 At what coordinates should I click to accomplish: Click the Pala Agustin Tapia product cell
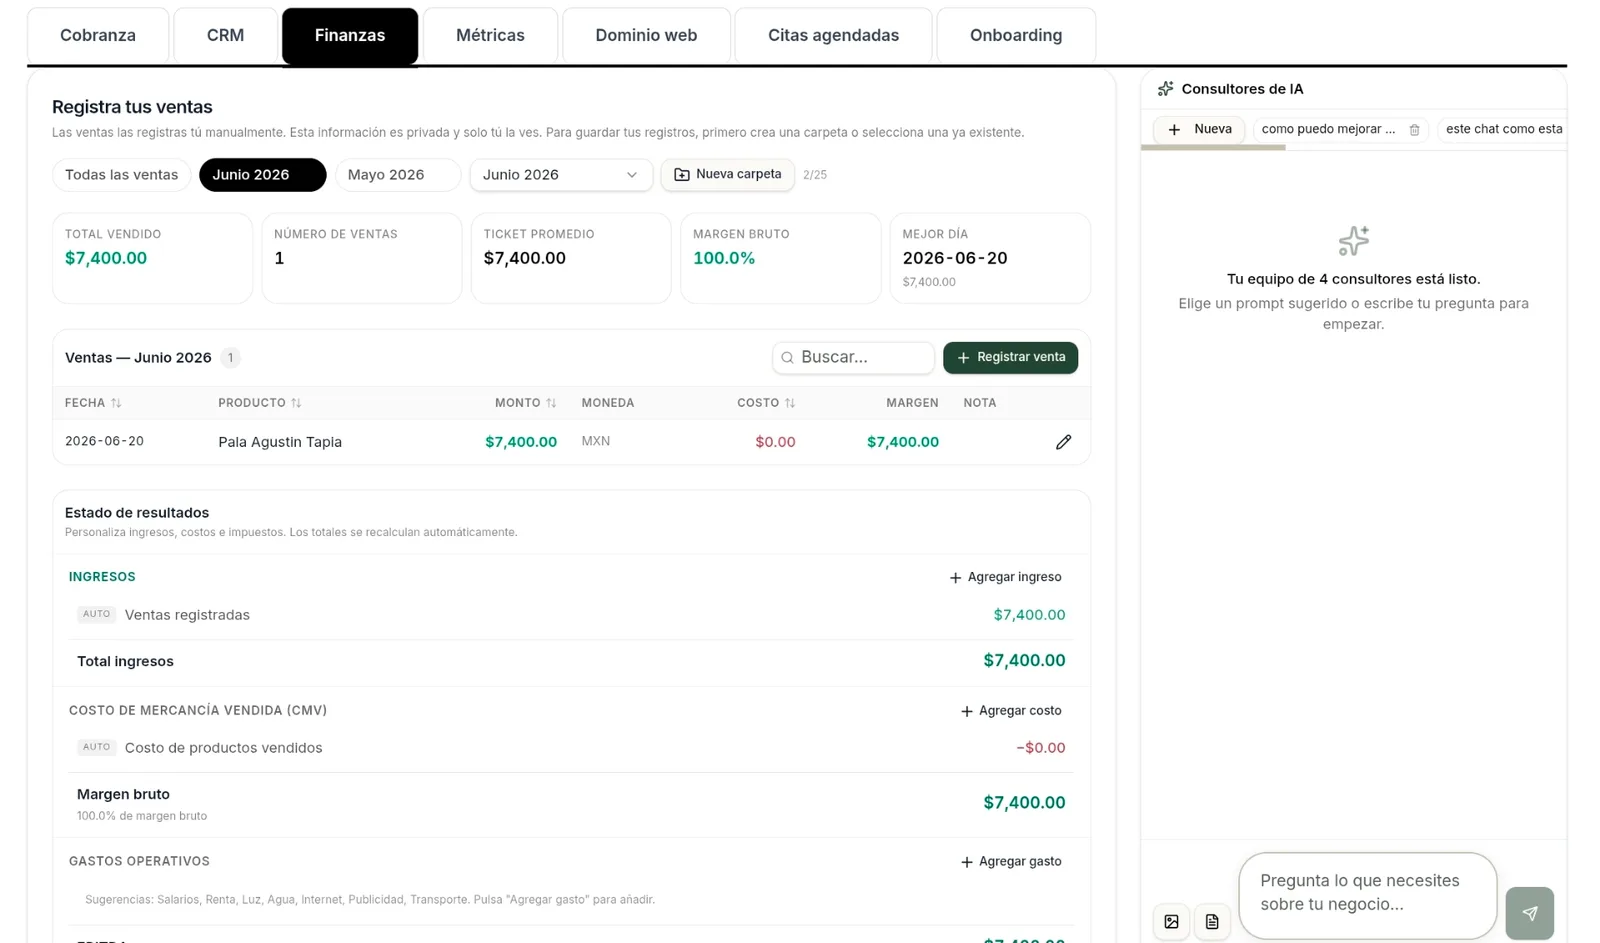click(x=280, y=442)
